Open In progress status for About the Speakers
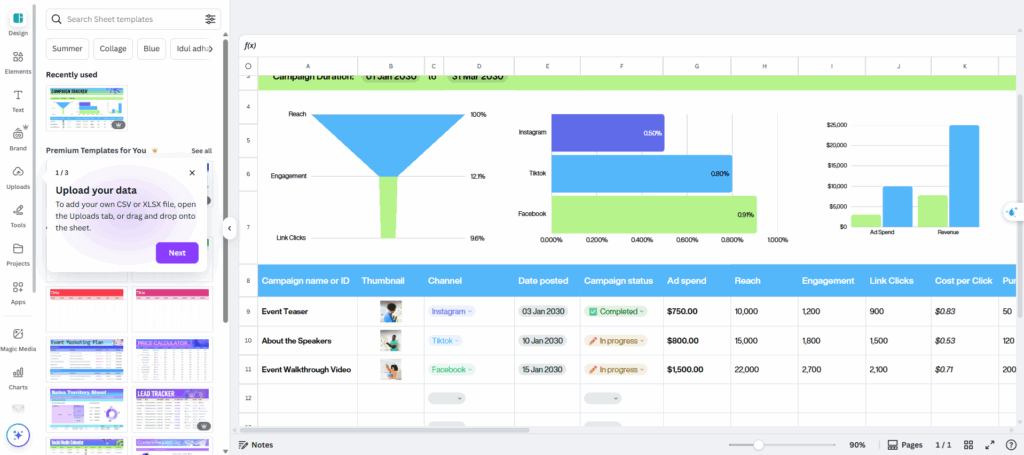Viewport: 1024px width, 455px height. tap(615, 340)
